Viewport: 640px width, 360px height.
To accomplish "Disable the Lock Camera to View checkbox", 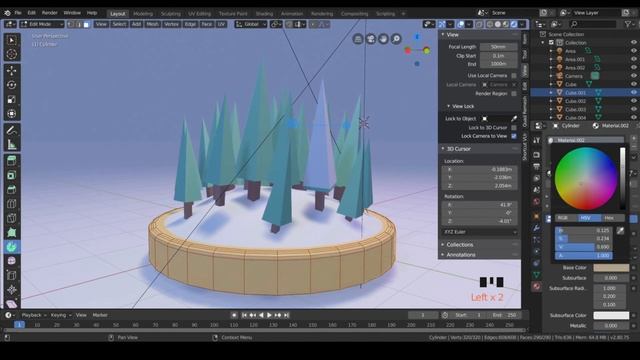I will pyautogui.click(x=514, y=136).
